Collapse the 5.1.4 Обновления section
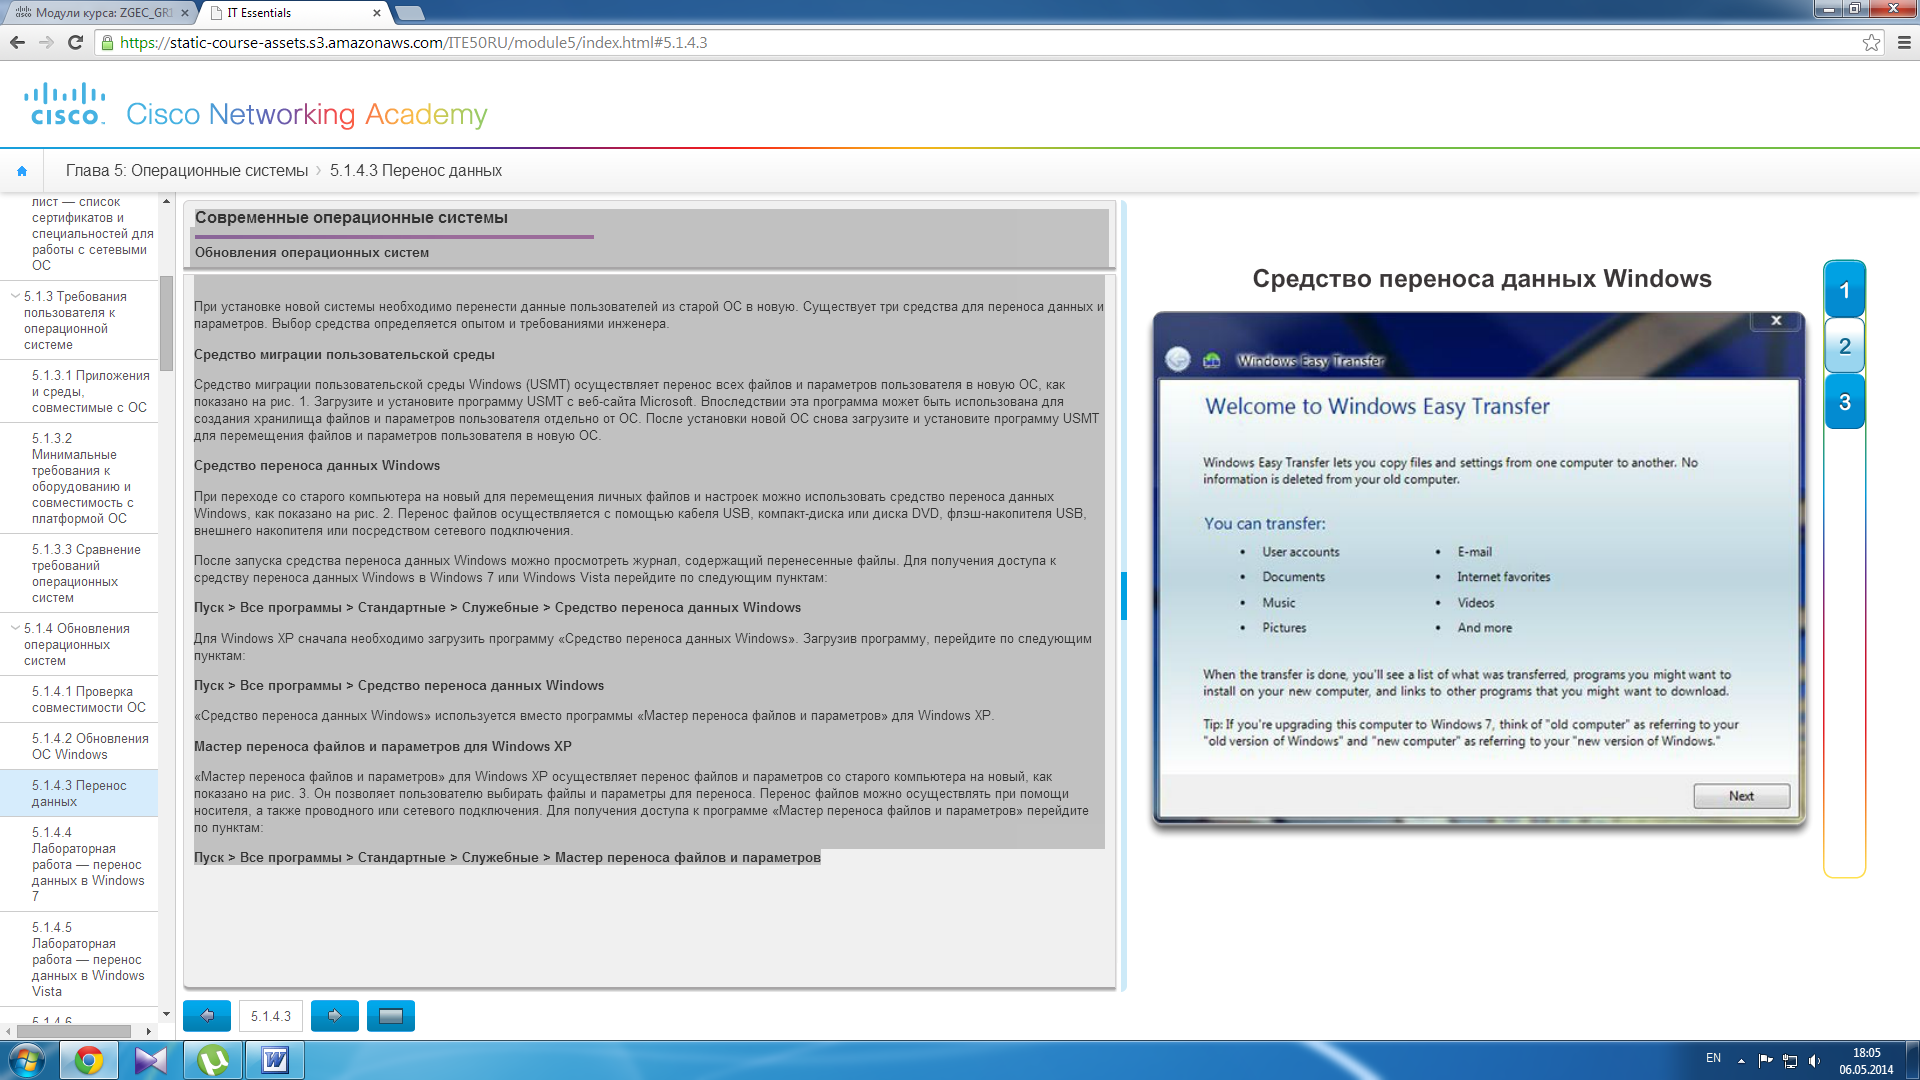Screen dimensions: 1920x1080 click(15, 628)
